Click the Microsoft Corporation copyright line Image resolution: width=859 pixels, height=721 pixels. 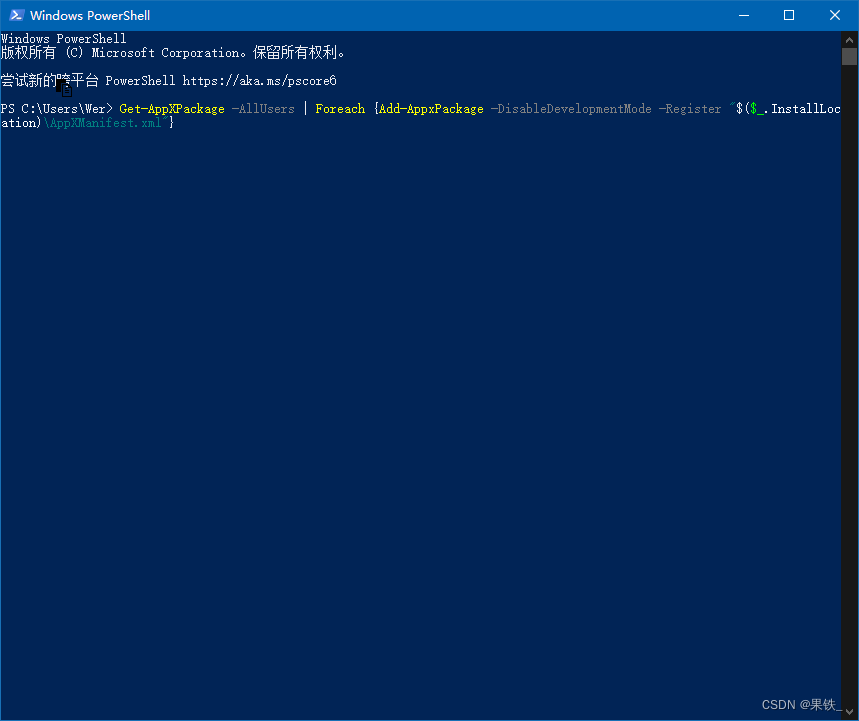173,53
